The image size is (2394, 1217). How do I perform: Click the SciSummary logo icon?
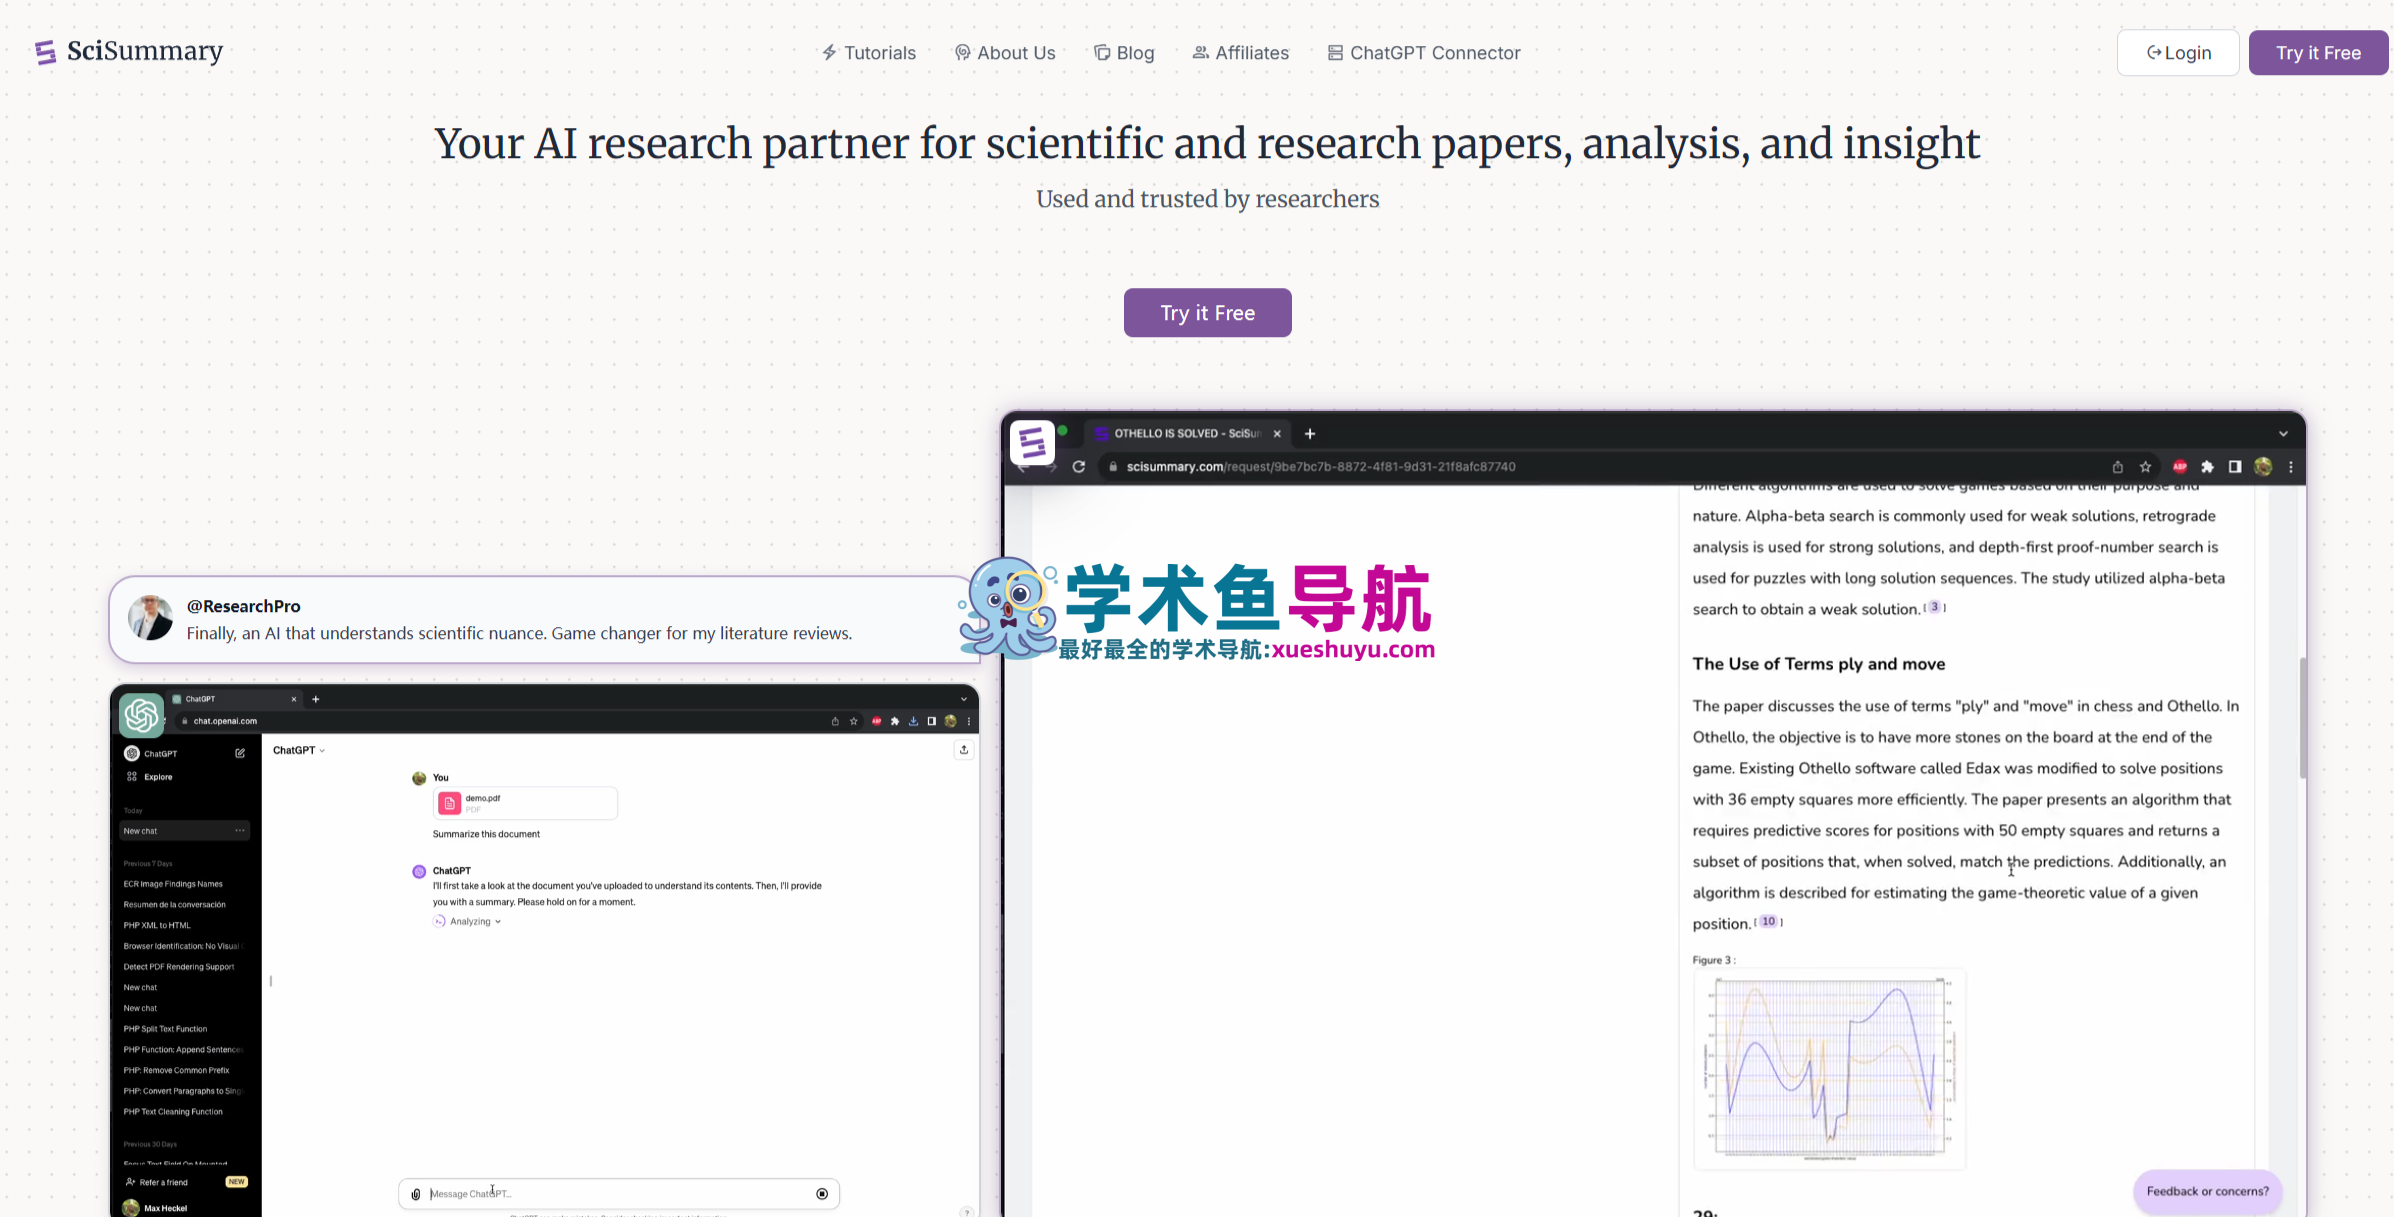45,52
